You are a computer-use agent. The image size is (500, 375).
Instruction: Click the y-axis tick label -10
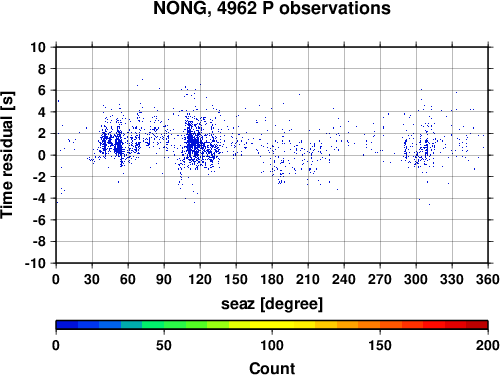35,263
